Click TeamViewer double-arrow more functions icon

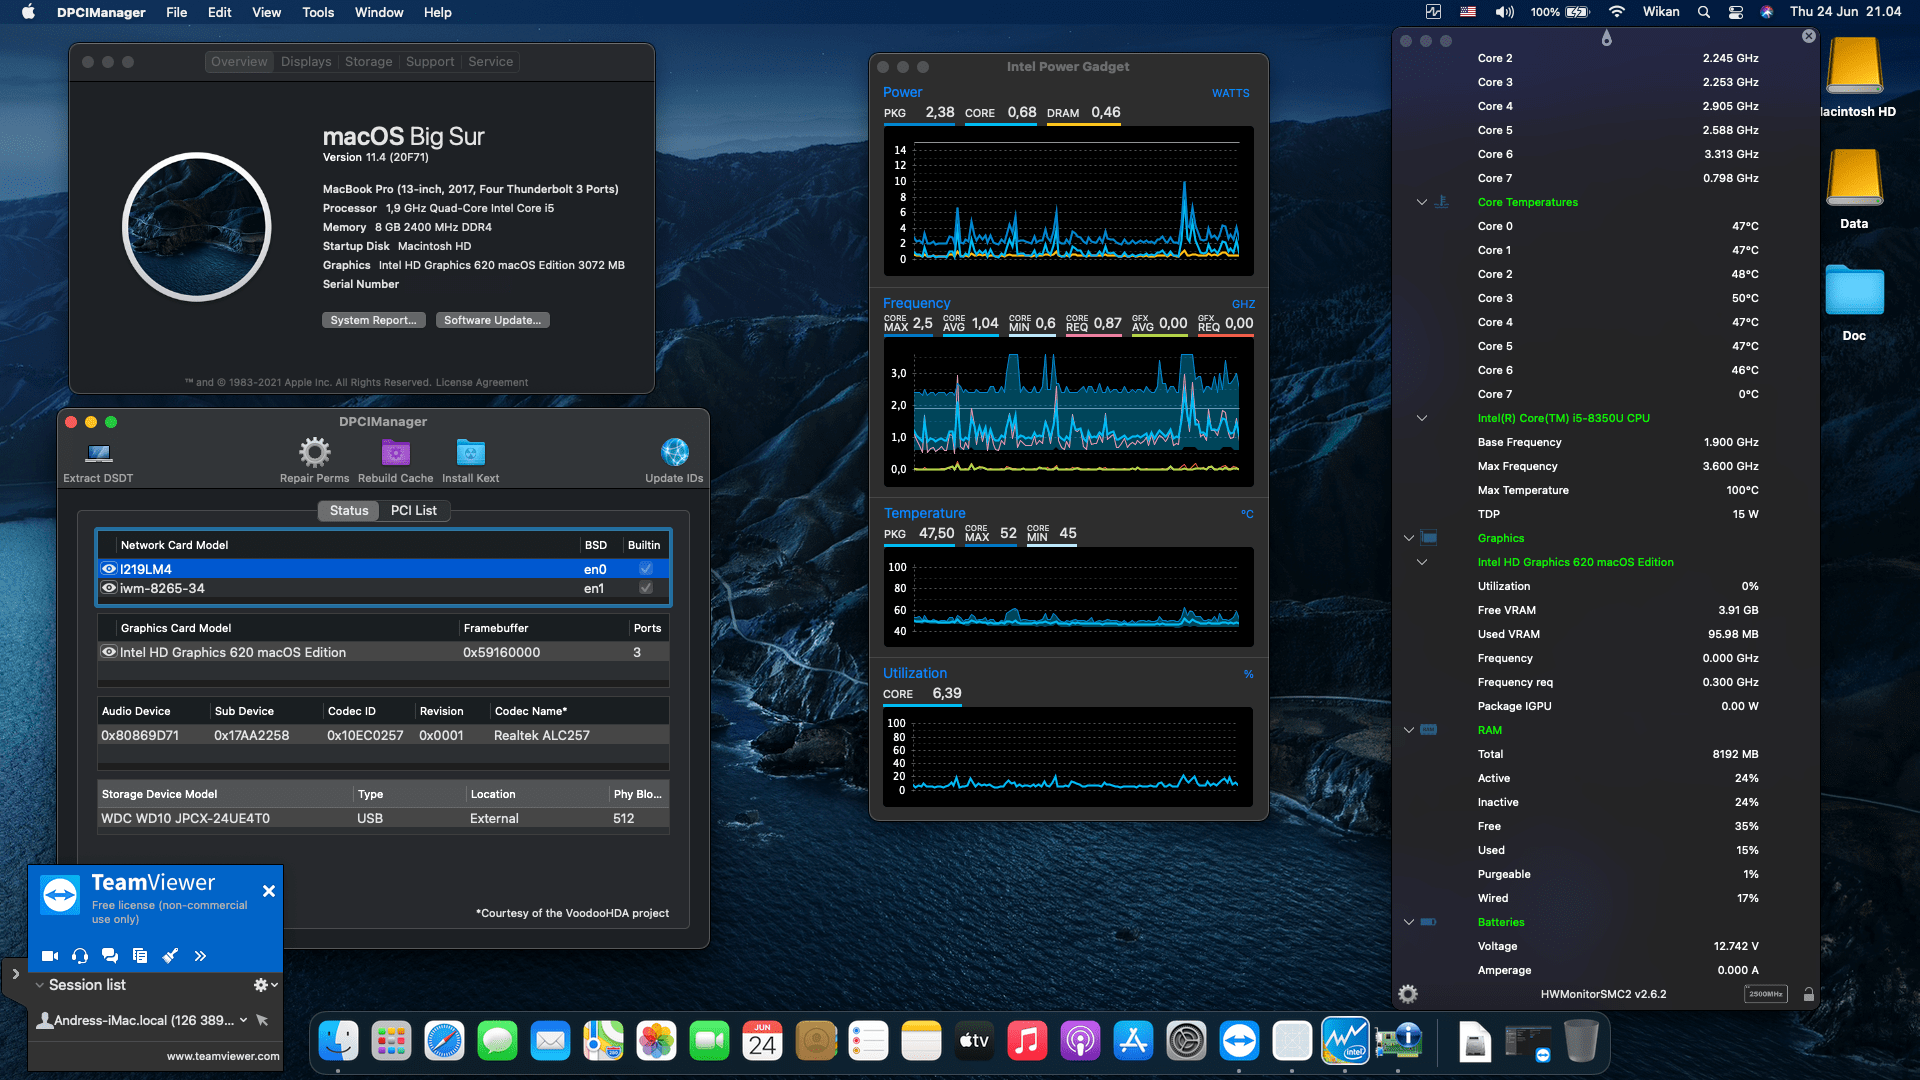pos(200,956)
